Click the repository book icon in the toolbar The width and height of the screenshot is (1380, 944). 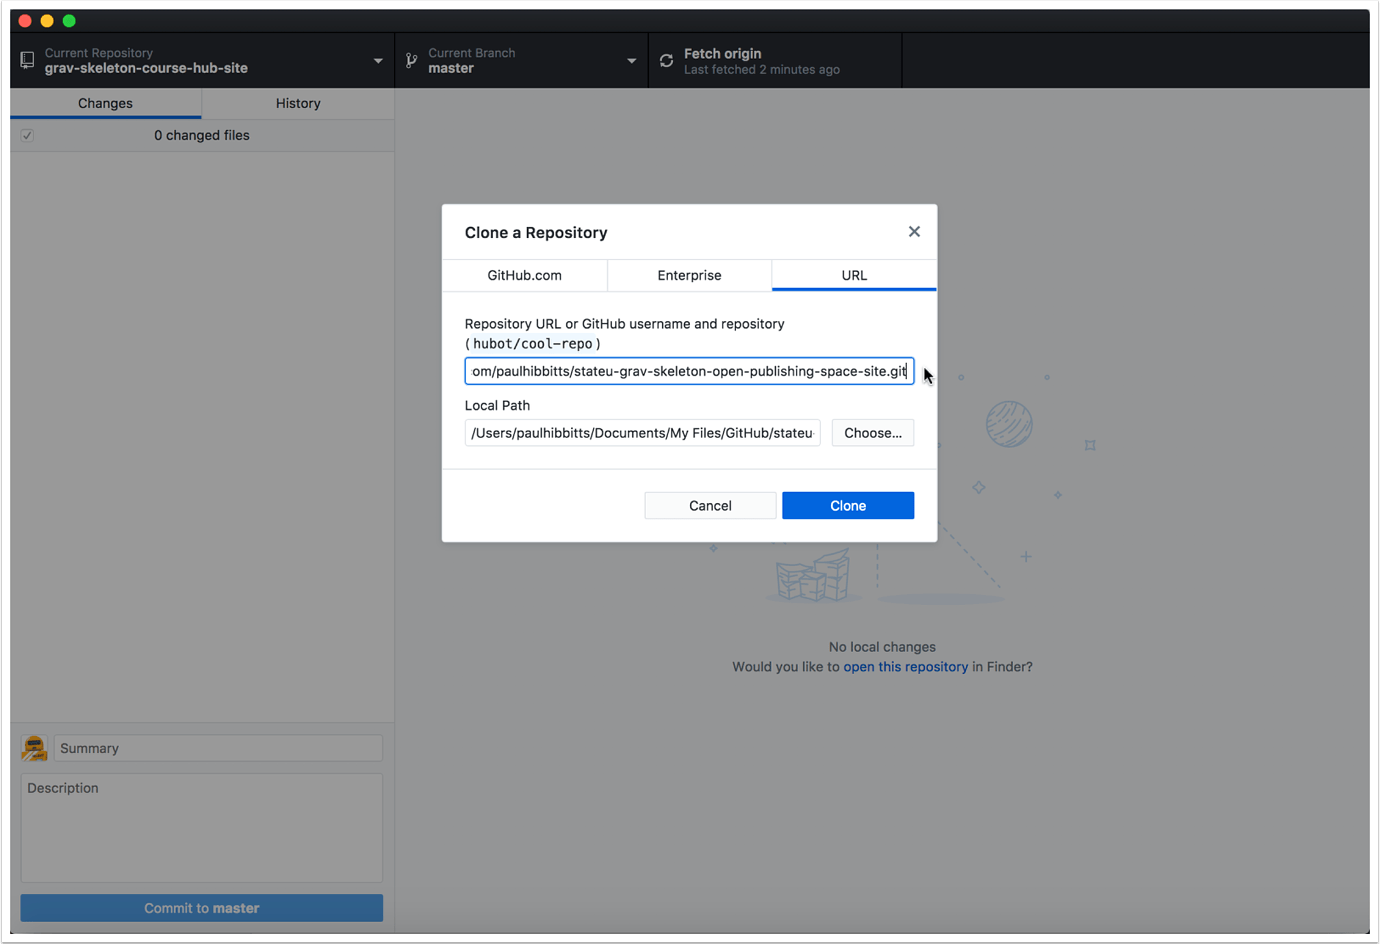click(26, 59)
